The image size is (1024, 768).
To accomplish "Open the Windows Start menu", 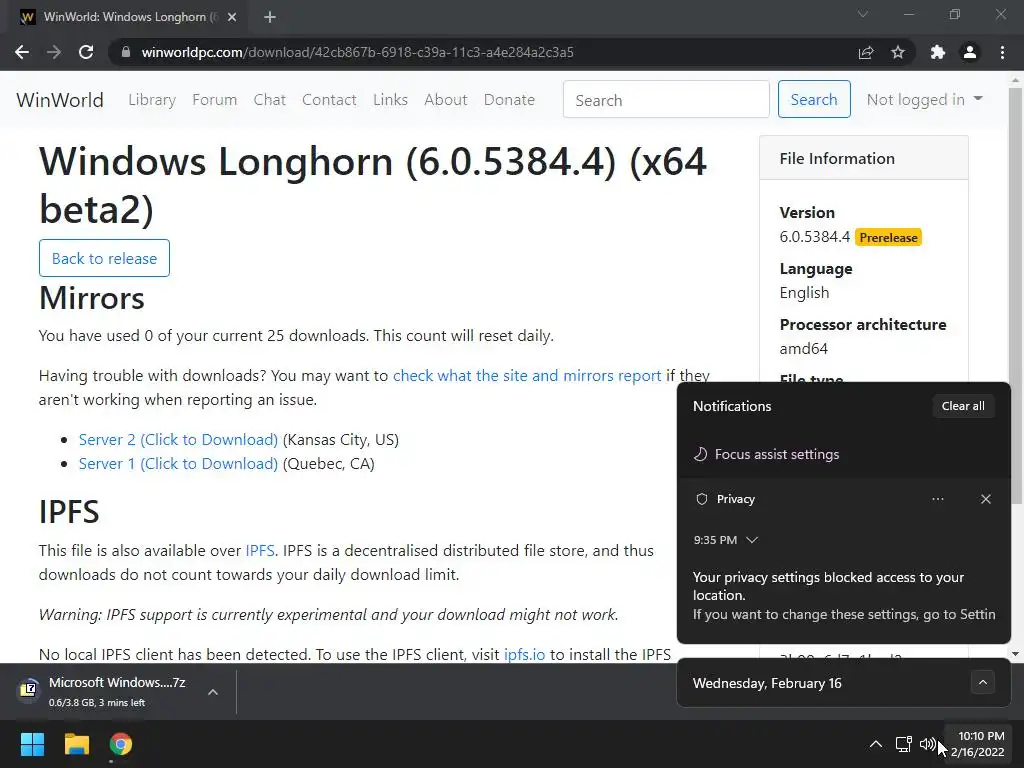I will tap(32, 744).
